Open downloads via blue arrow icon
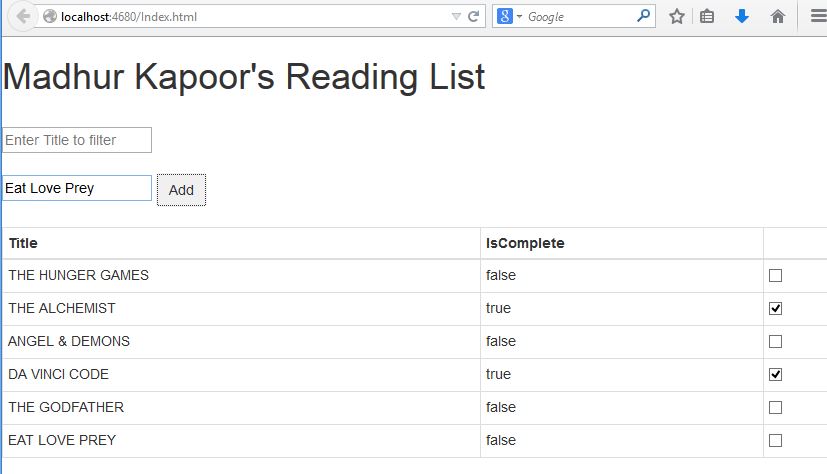 tap(742, 16)
